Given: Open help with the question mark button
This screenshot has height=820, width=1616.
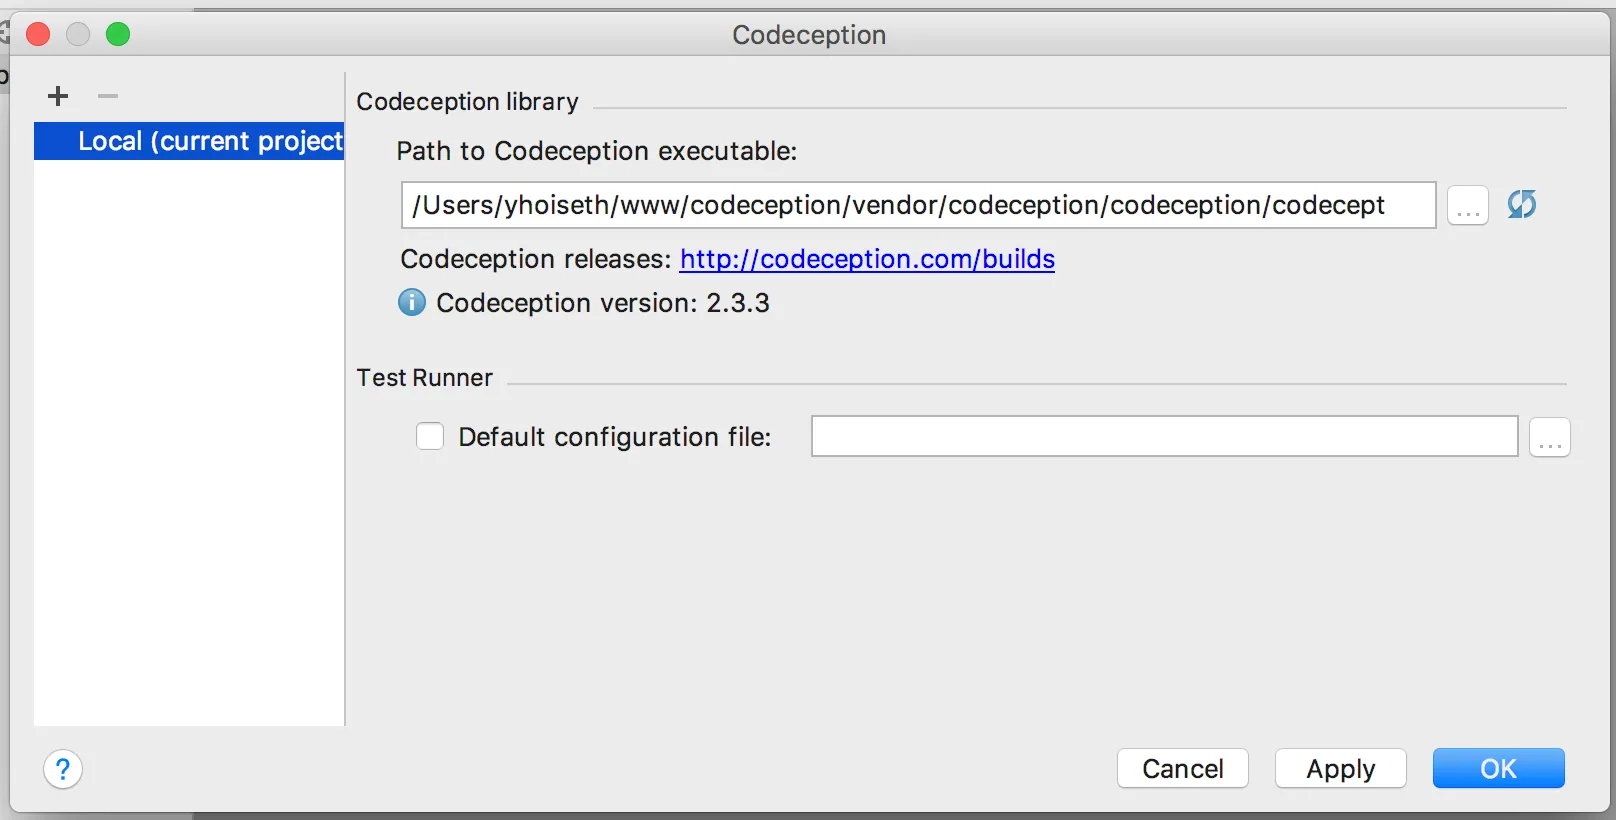Looking at the screenshot, I should [63, 769].
